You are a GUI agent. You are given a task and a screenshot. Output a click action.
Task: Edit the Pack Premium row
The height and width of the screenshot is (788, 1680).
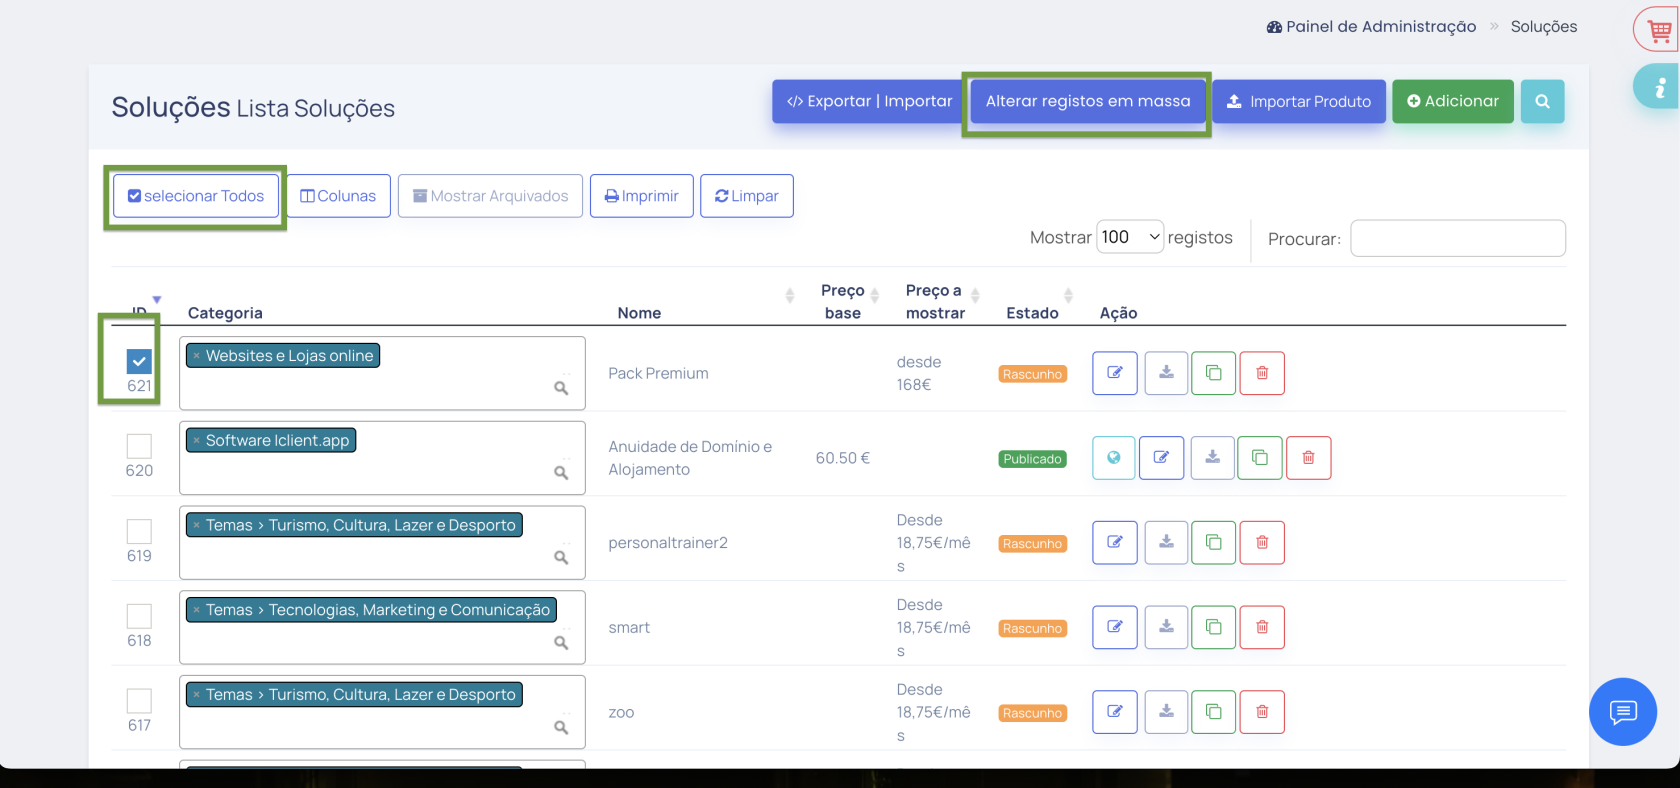[1115, 373]
